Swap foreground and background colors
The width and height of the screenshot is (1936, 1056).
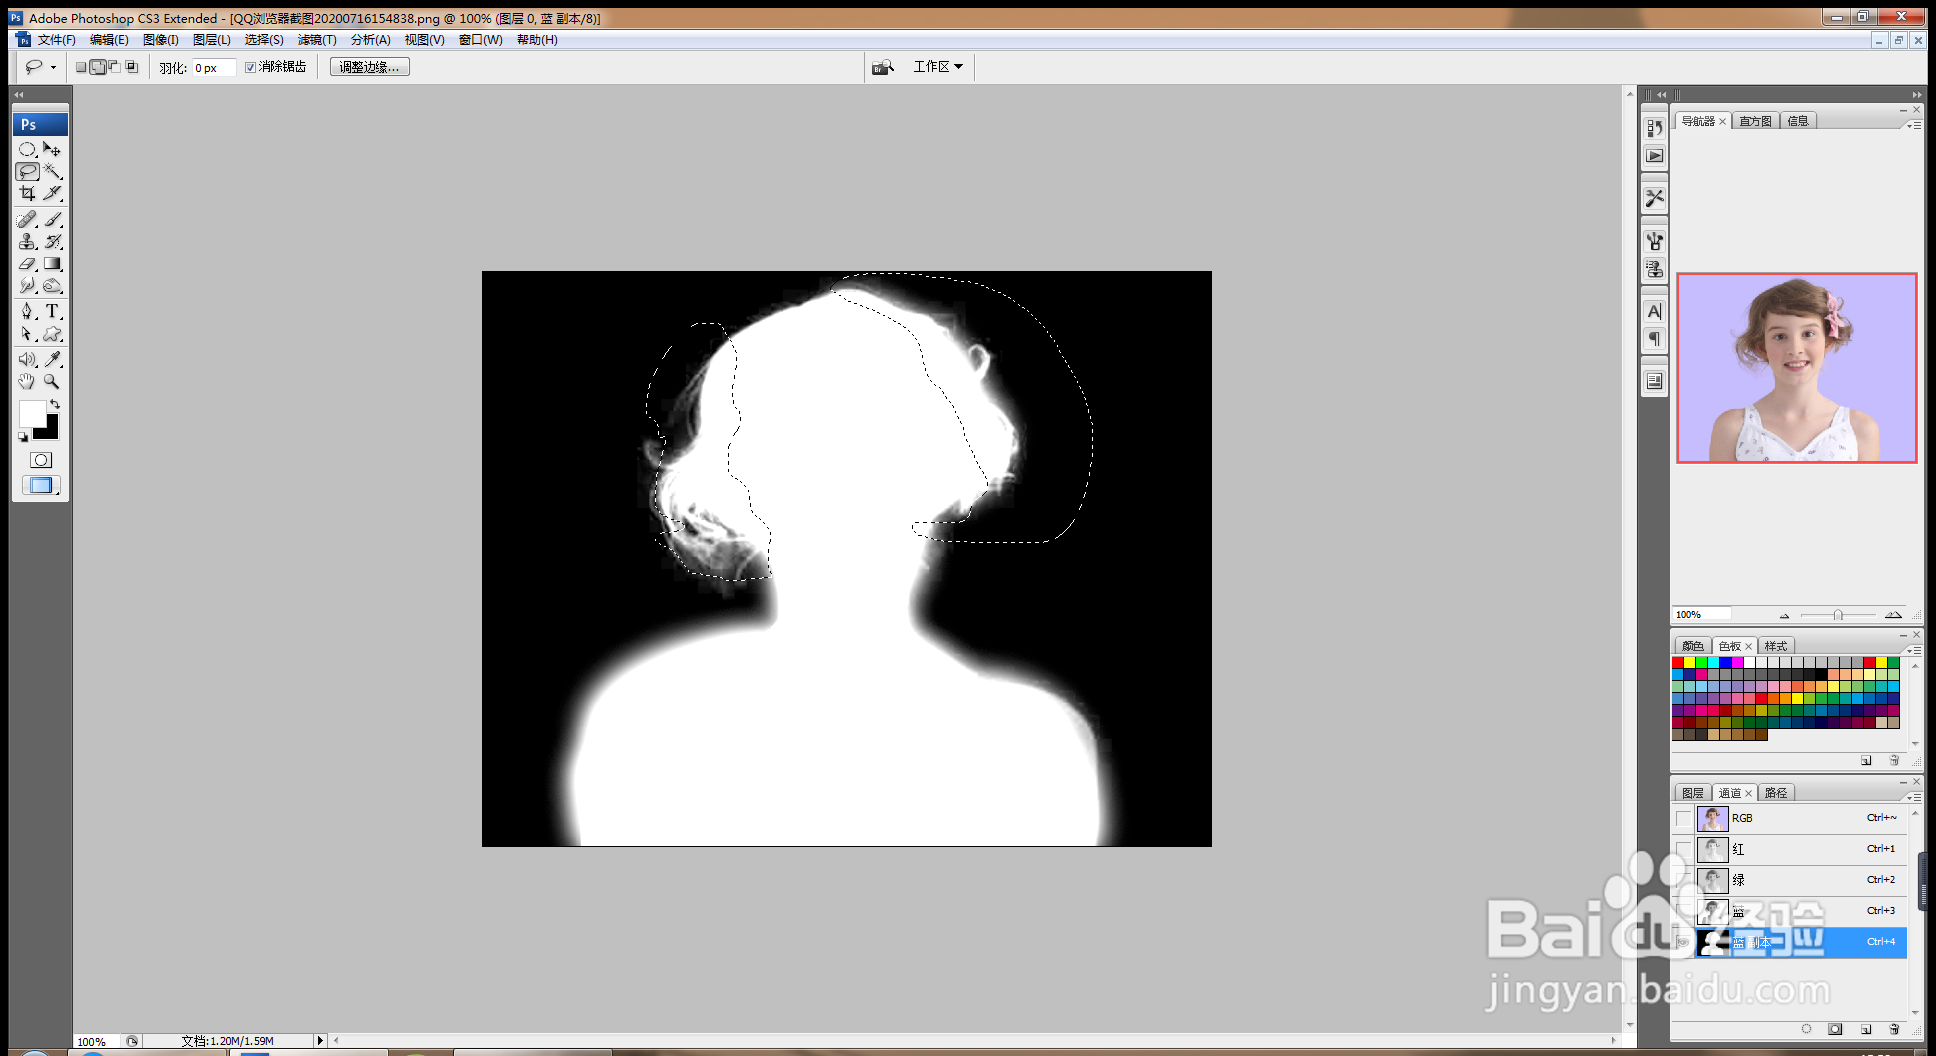[x=55, y=404]
